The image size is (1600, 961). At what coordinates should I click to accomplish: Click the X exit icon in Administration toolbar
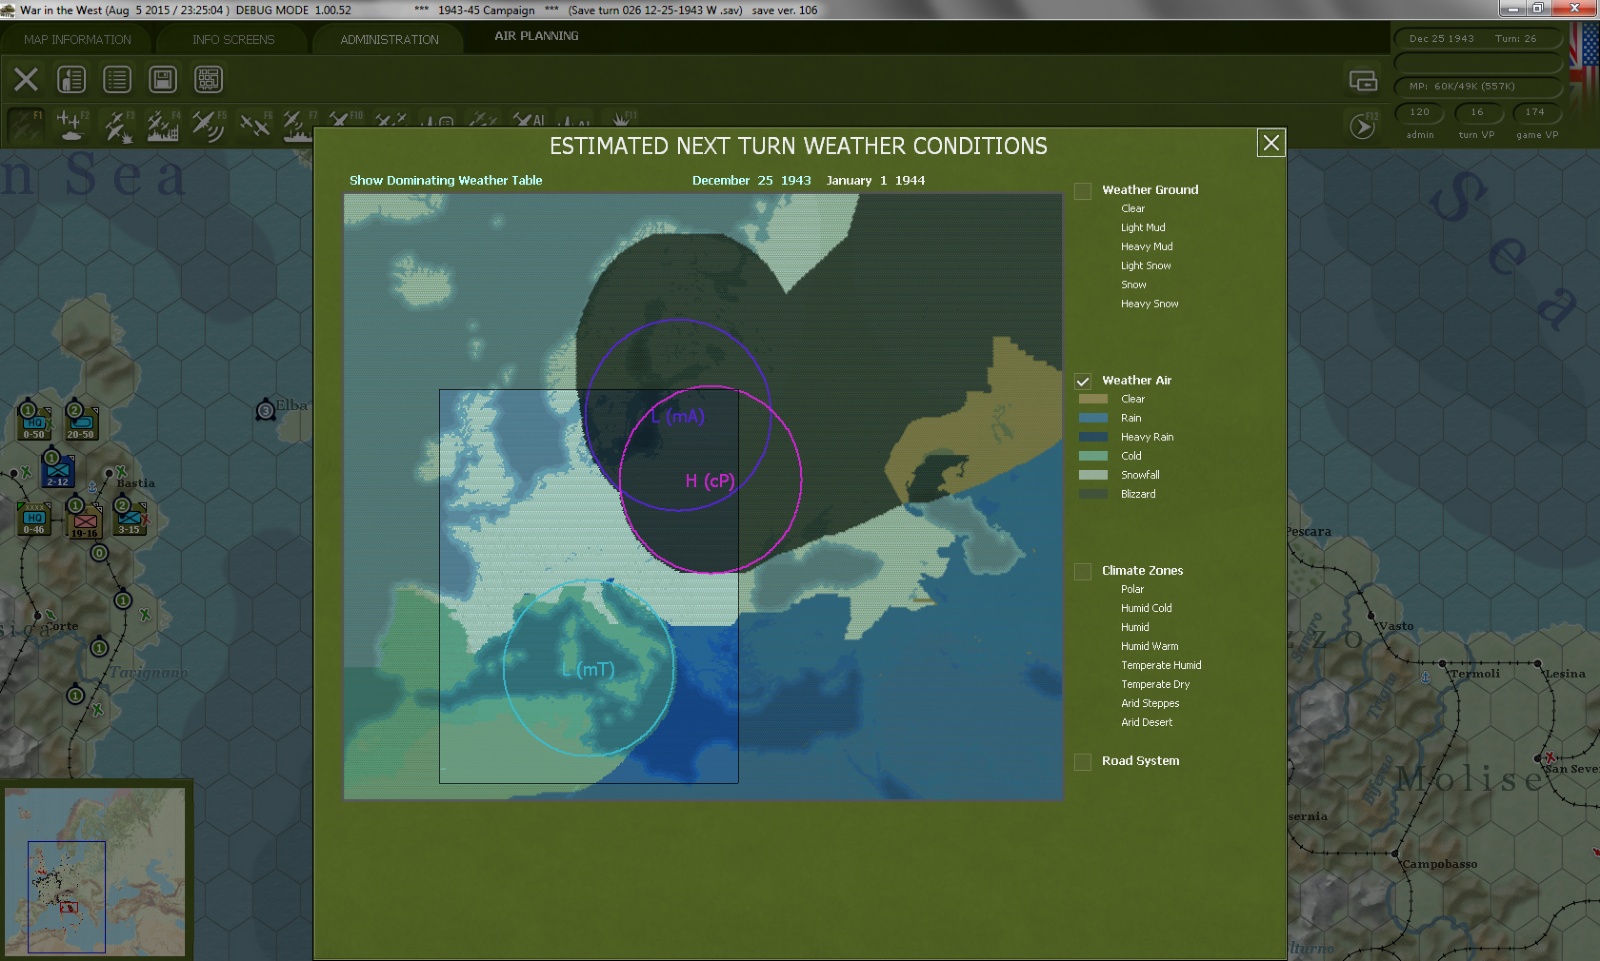(26, 80)
